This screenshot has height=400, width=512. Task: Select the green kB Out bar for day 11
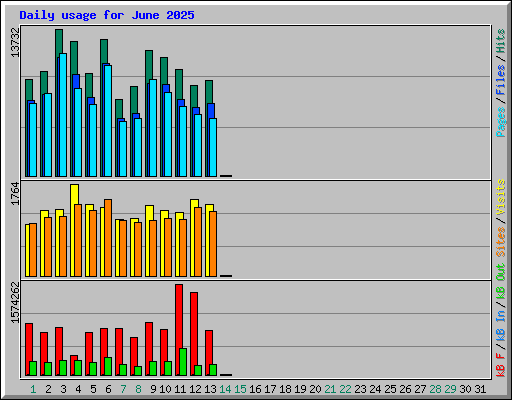183,362
